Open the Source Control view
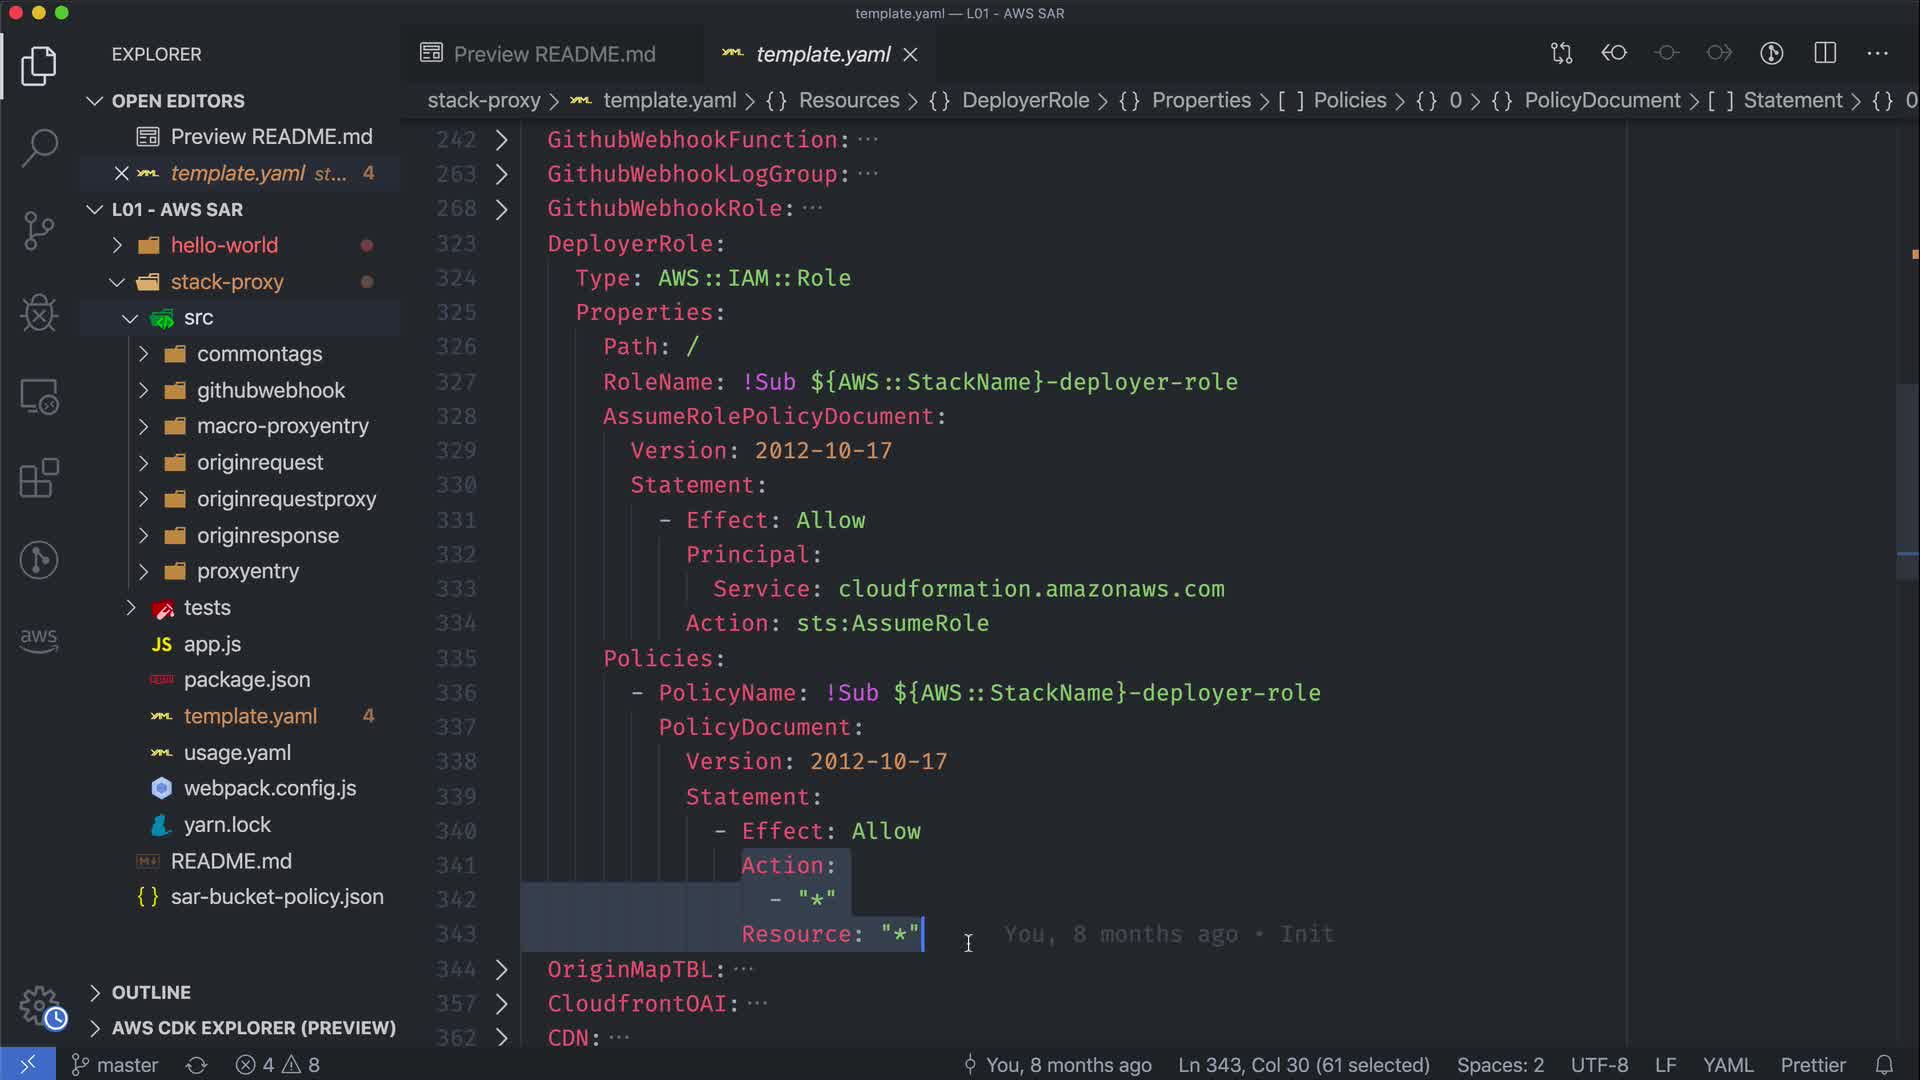 tap(39, 231)
